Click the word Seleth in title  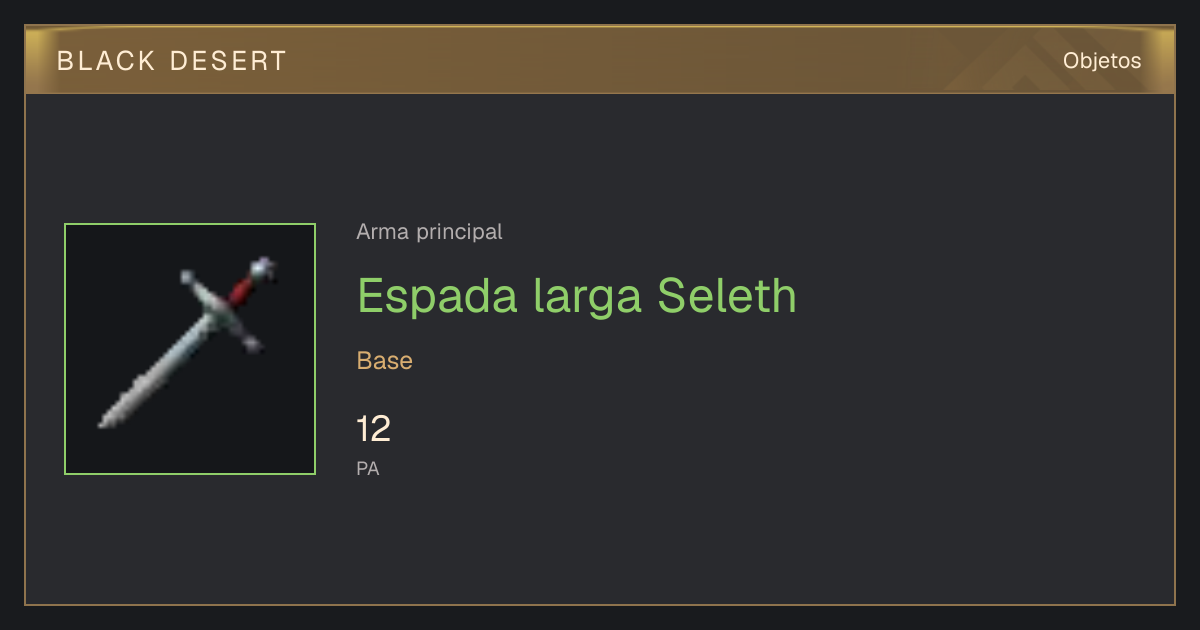pyautogui.click(x=727, y=296)
